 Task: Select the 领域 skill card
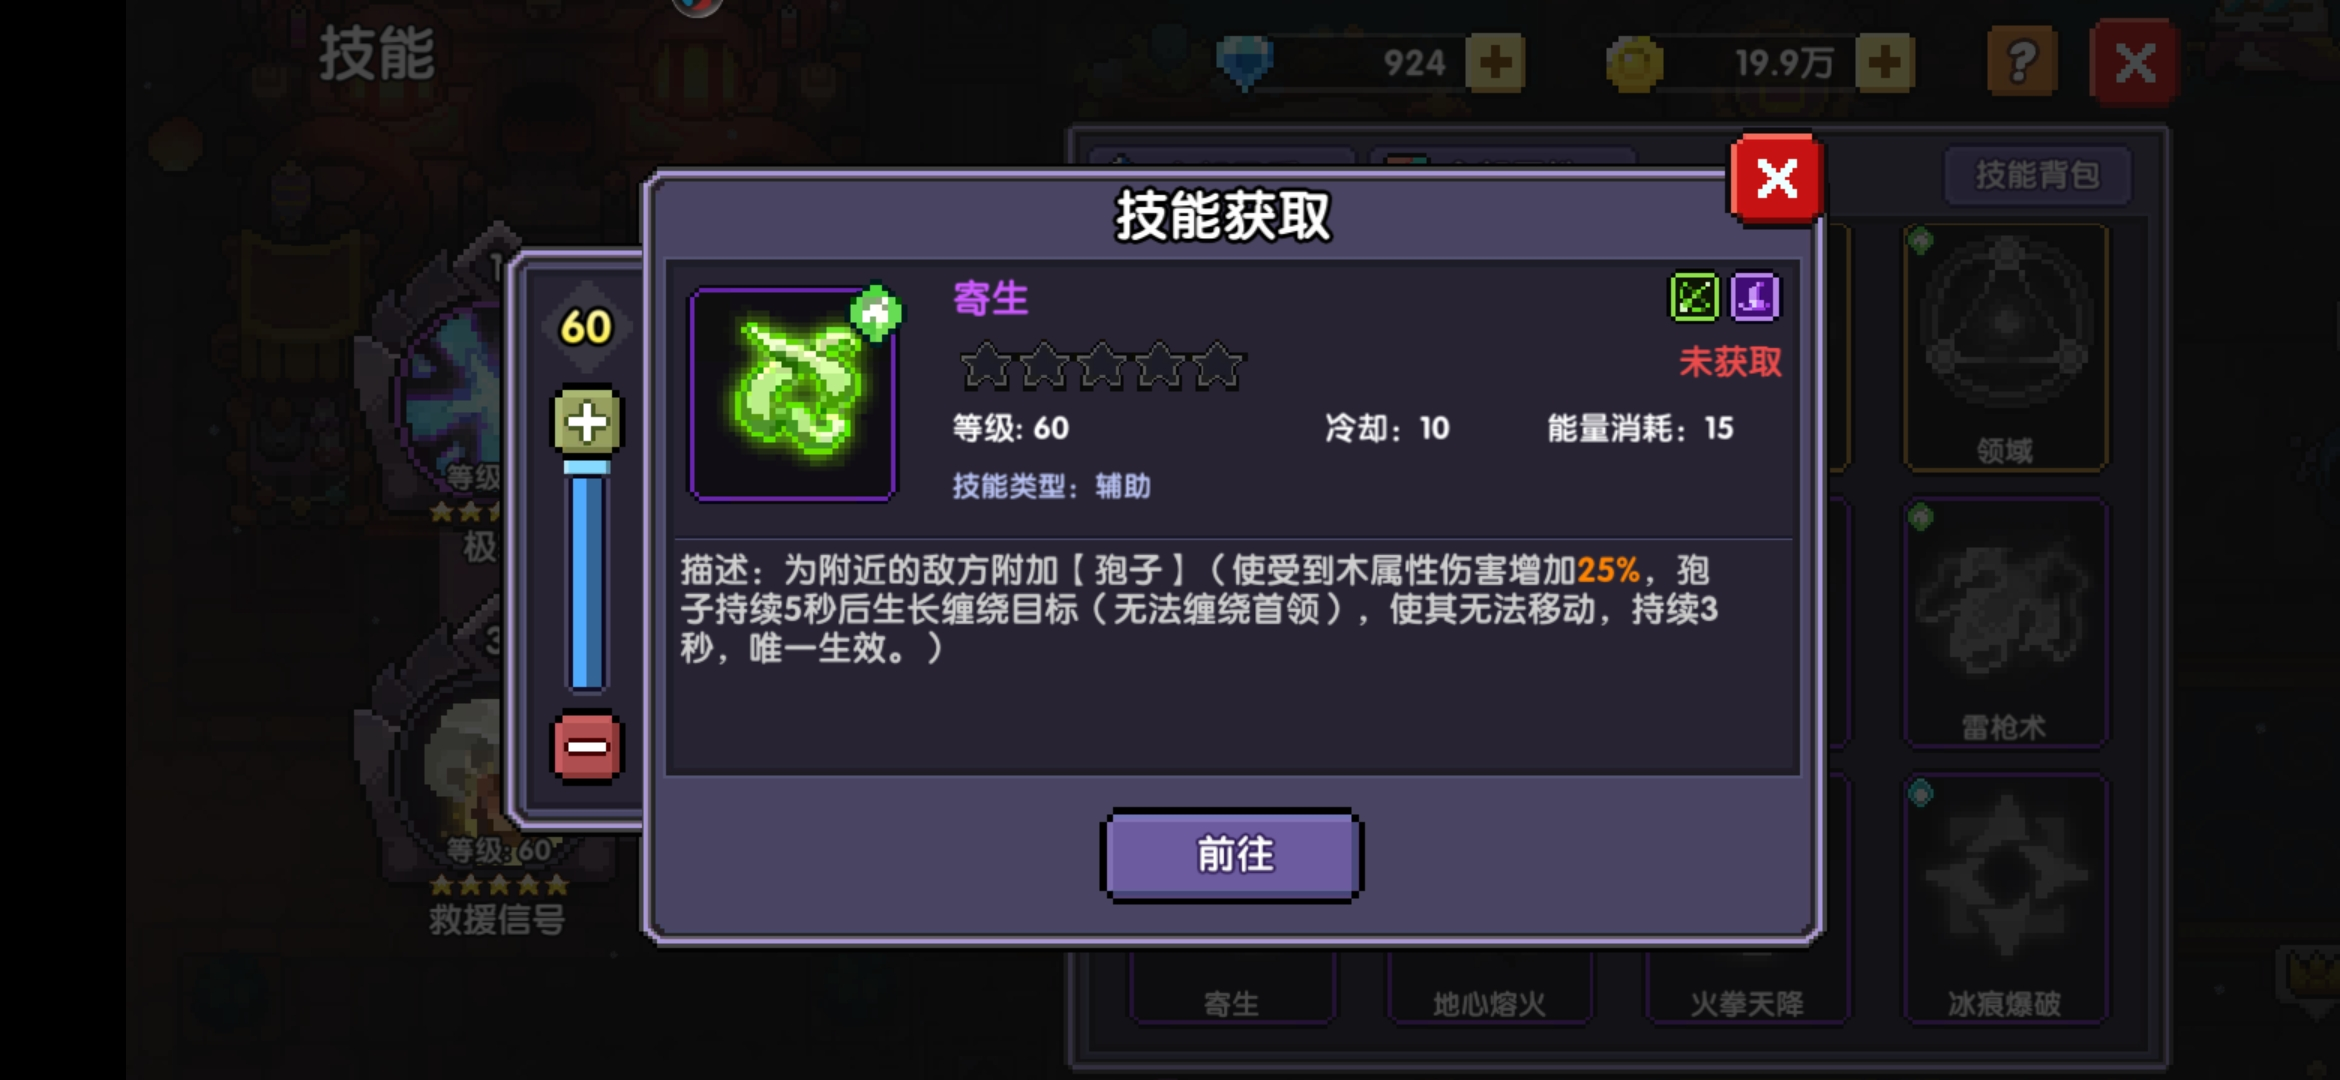(x=2005, y=347)
